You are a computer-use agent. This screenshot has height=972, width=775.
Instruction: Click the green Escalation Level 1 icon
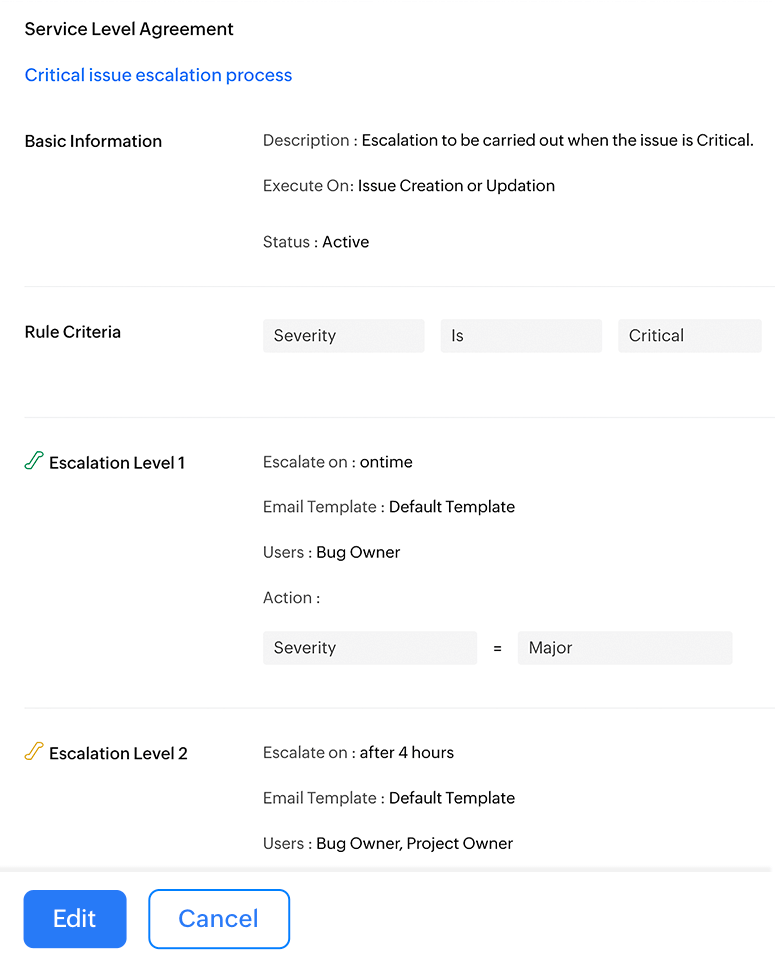34,461
